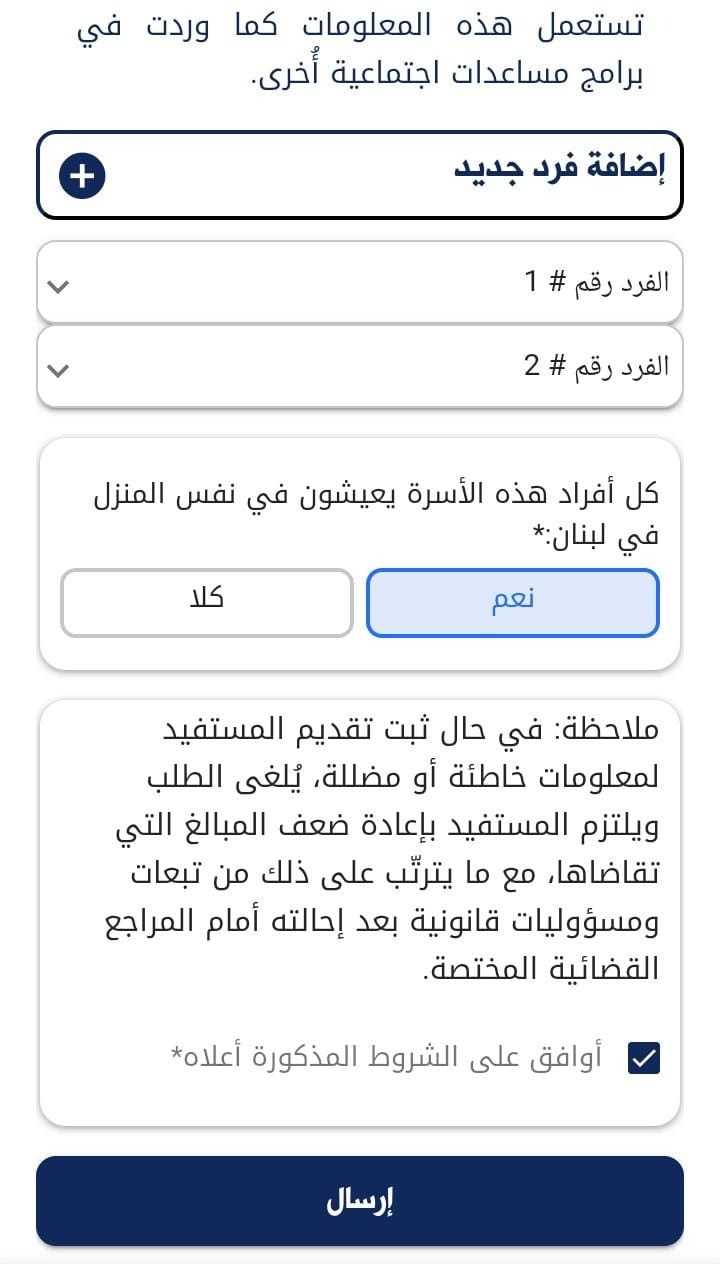Screen dimensions: 720x1264
Task: Open the 'الفرد رقم # 2' accordion title
Action: point(597,366)
